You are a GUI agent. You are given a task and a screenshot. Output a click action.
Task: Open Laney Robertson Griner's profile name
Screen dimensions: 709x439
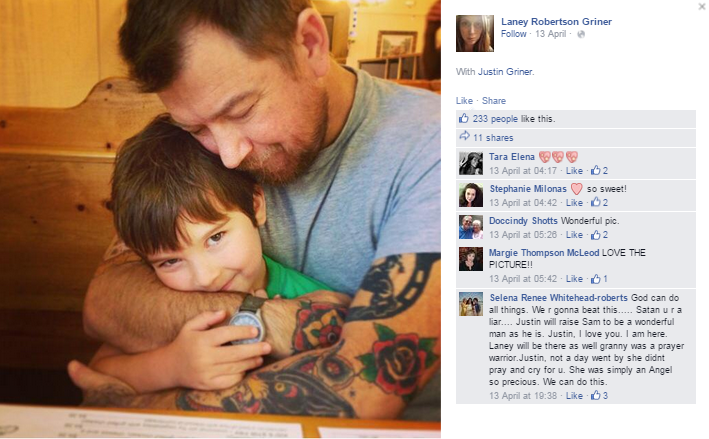coord(556,22)
